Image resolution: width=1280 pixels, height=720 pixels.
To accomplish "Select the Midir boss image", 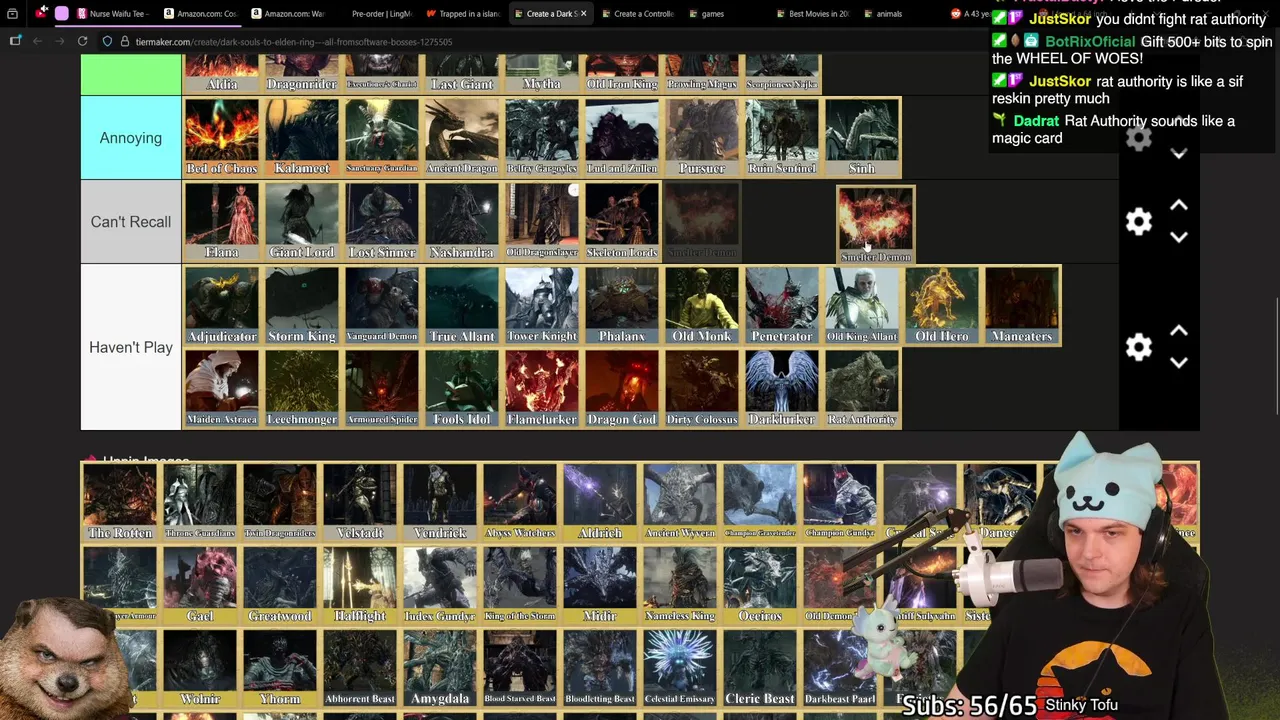I will (x=600, y=585).
